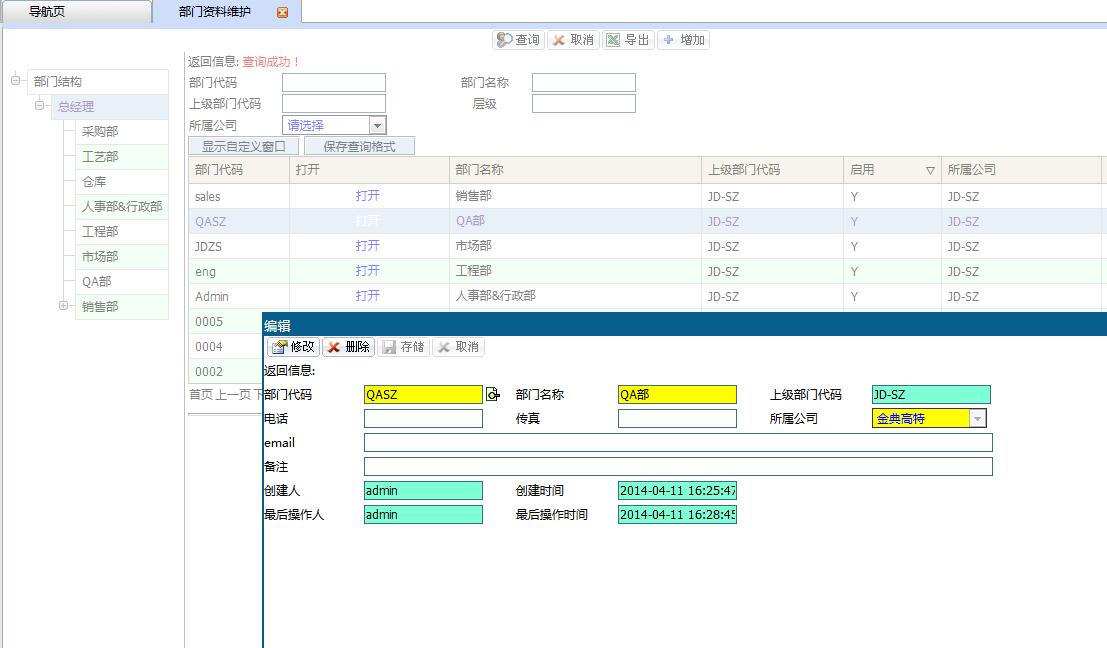
Task: Open the eng row 打开 link
Action: click(x=368, y=271)
